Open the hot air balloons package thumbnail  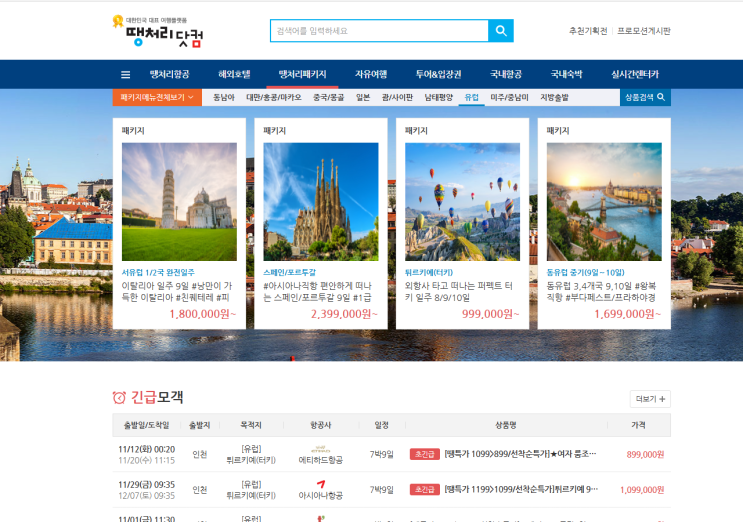[462, 202]
